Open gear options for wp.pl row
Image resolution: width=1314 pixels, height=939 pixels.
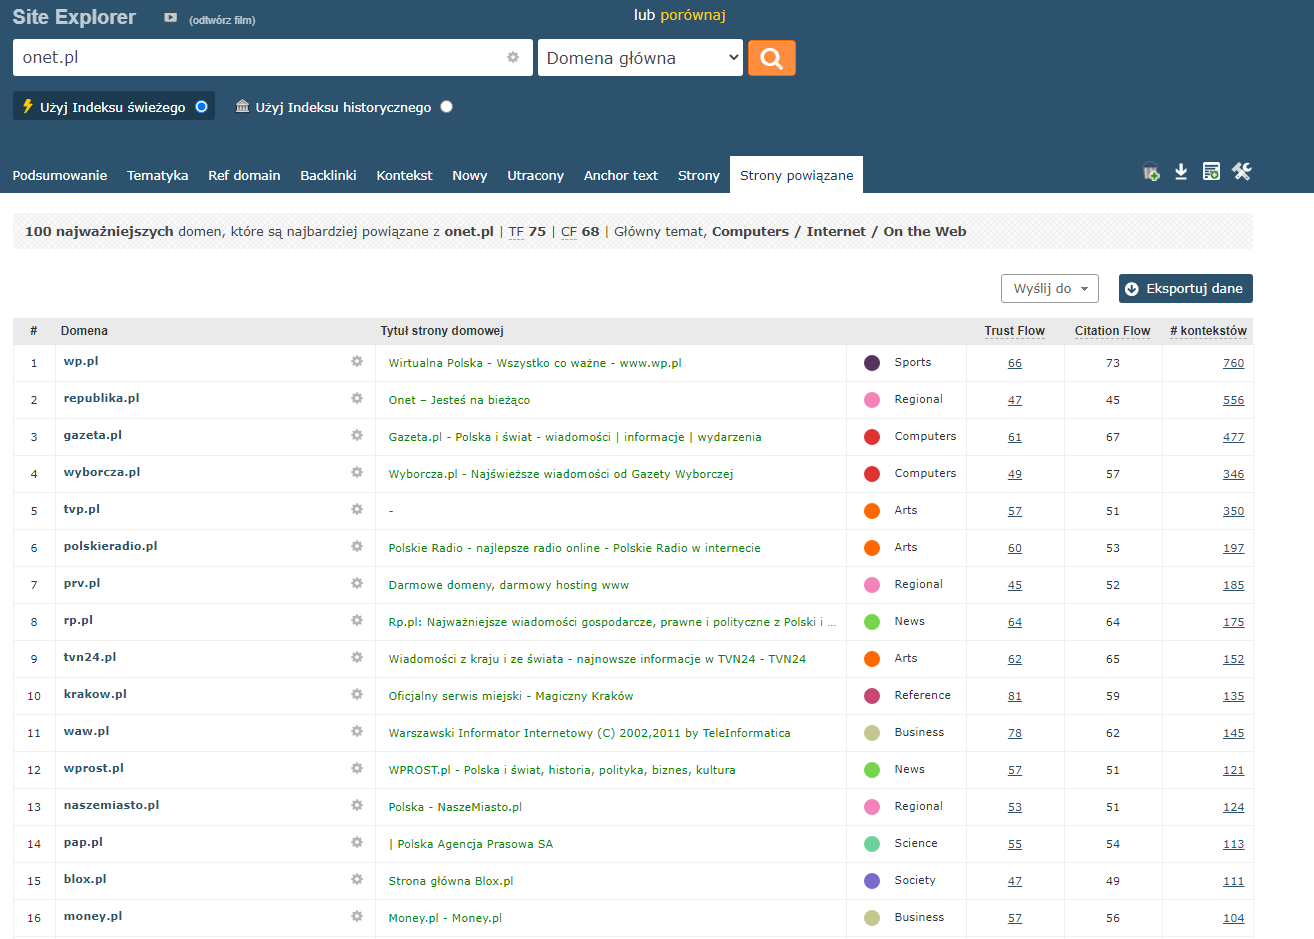point(357,361)
